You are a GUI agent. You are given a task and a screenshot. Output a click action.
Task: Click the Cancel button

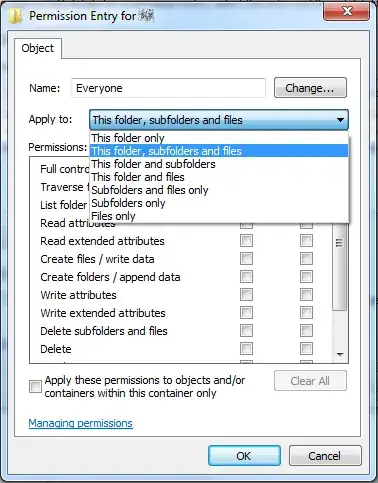tap(325, 456)
